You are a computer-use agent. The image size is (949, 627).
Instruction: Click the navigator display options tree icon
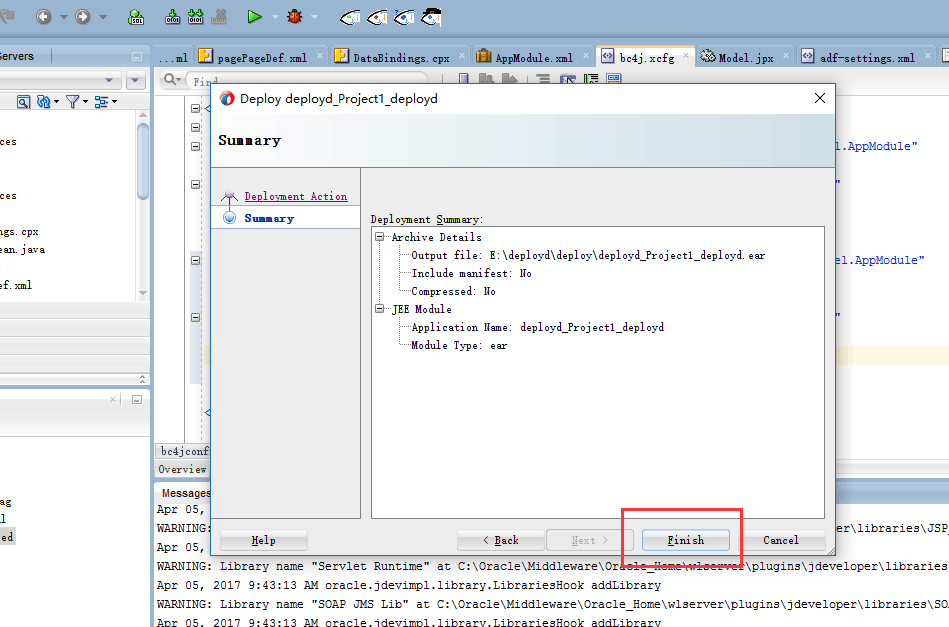(x=101, y=102)
